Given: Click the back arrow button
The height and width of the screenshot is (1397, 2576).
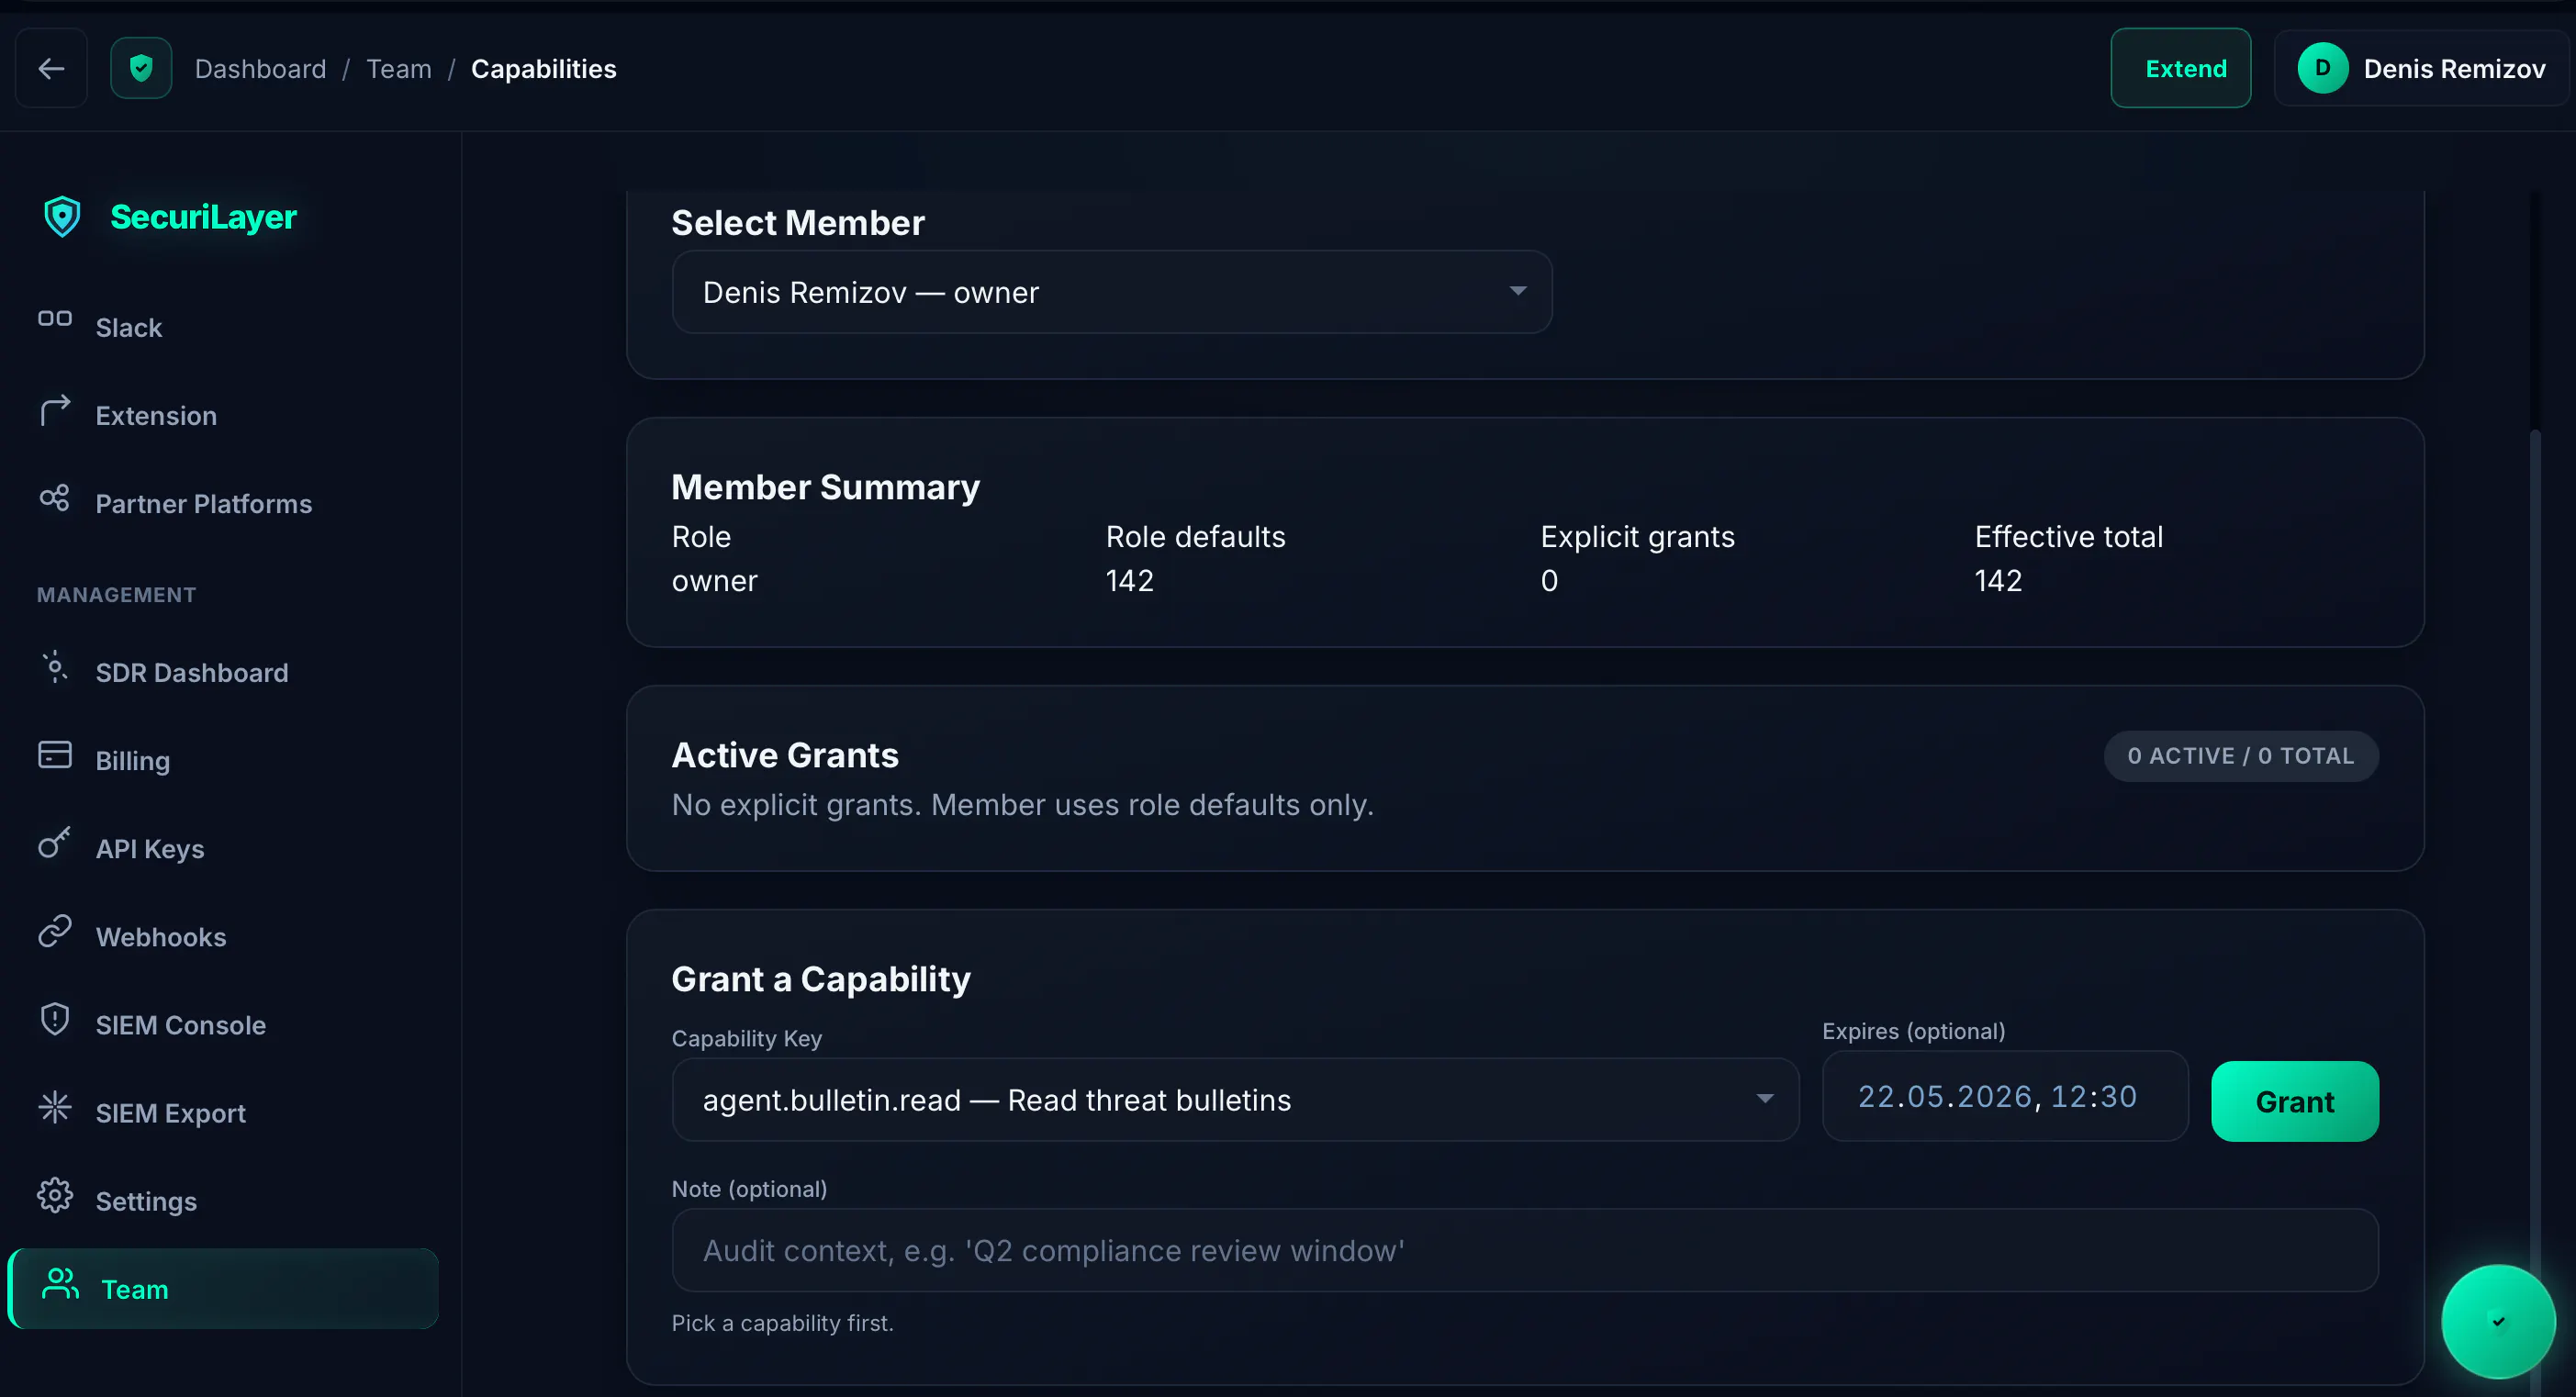Looking at the screenshot, I should (51, 68).
